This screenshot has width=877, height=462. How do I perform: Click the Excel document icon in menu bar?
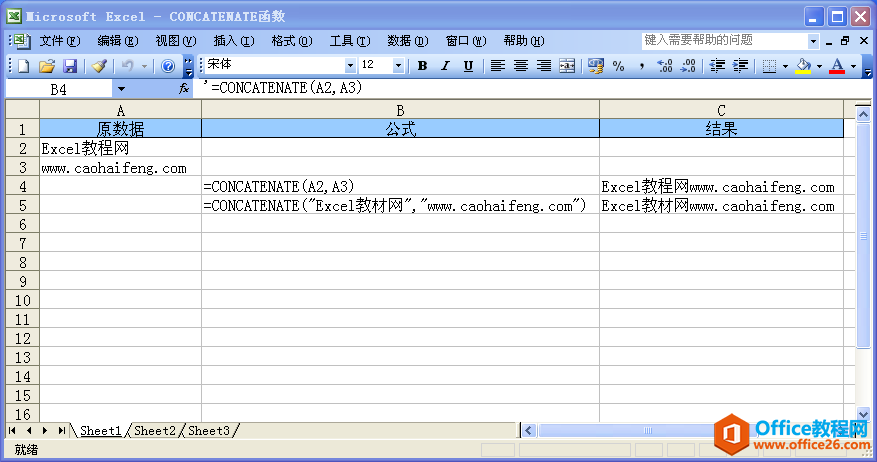pyautogui.click(x=21, y=41)
